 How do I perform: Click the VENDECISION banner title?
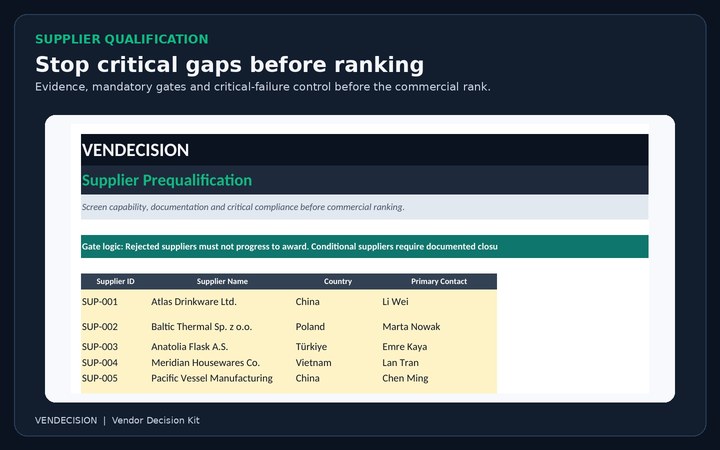tap(135, 150)
